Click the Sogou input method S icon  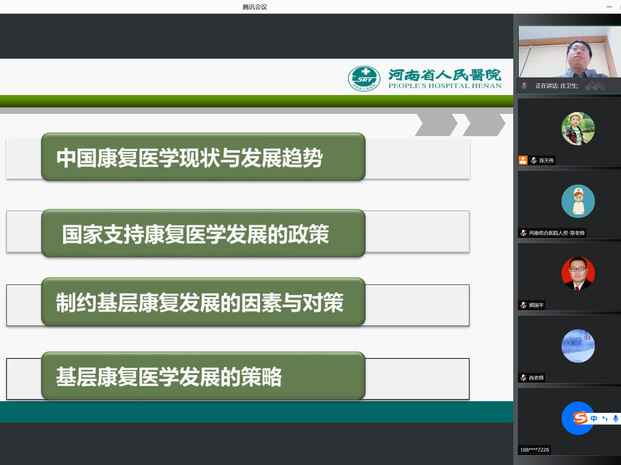[x=580, y=418]
